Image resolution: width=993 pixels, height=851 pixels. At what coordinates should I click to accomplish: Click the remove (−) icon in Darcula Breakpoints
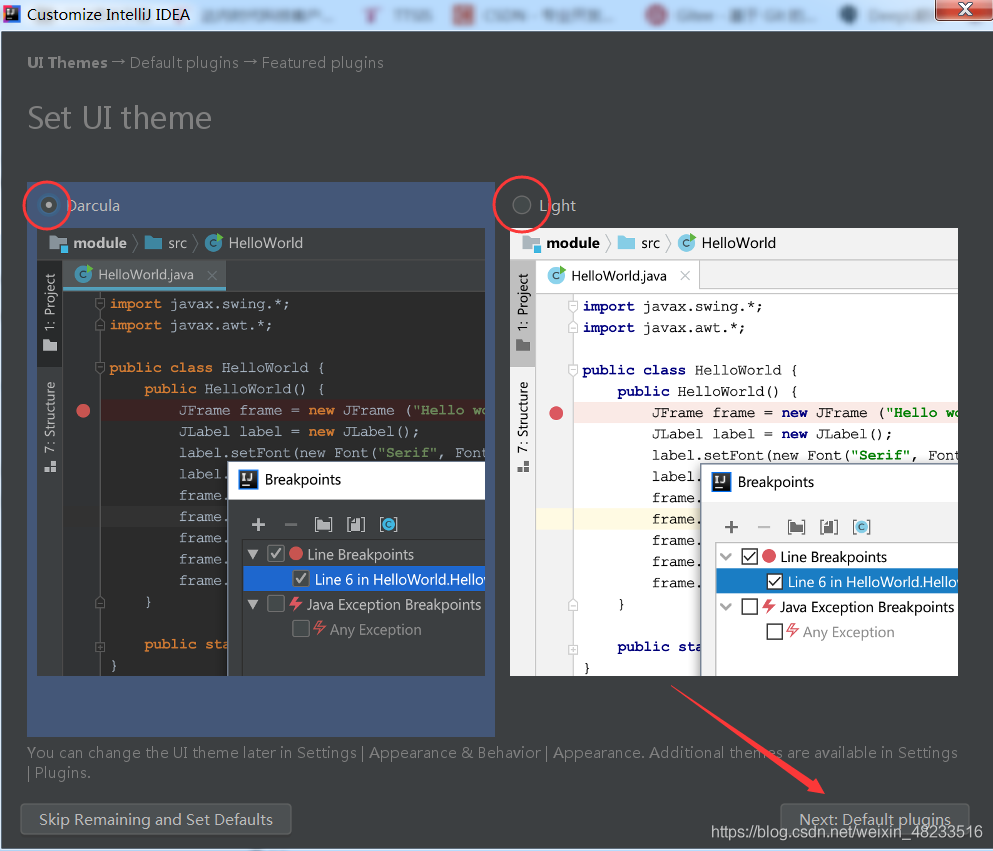(x=291, y=524)
